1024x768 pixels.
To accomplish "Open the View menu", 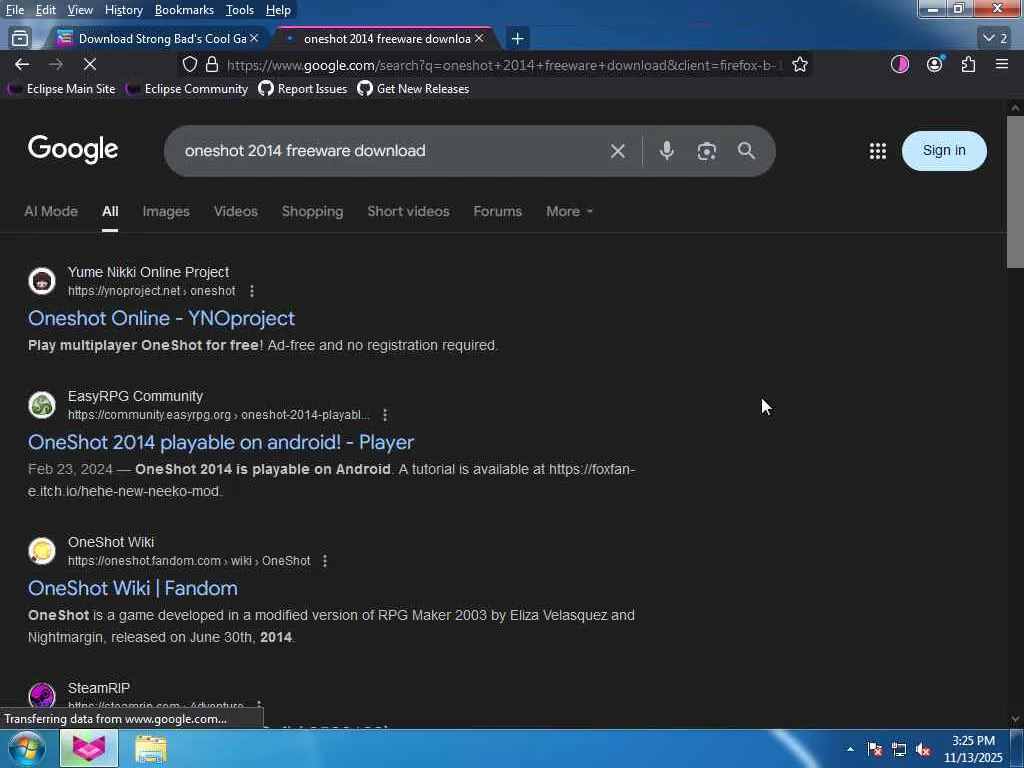I will click(80, 10).
